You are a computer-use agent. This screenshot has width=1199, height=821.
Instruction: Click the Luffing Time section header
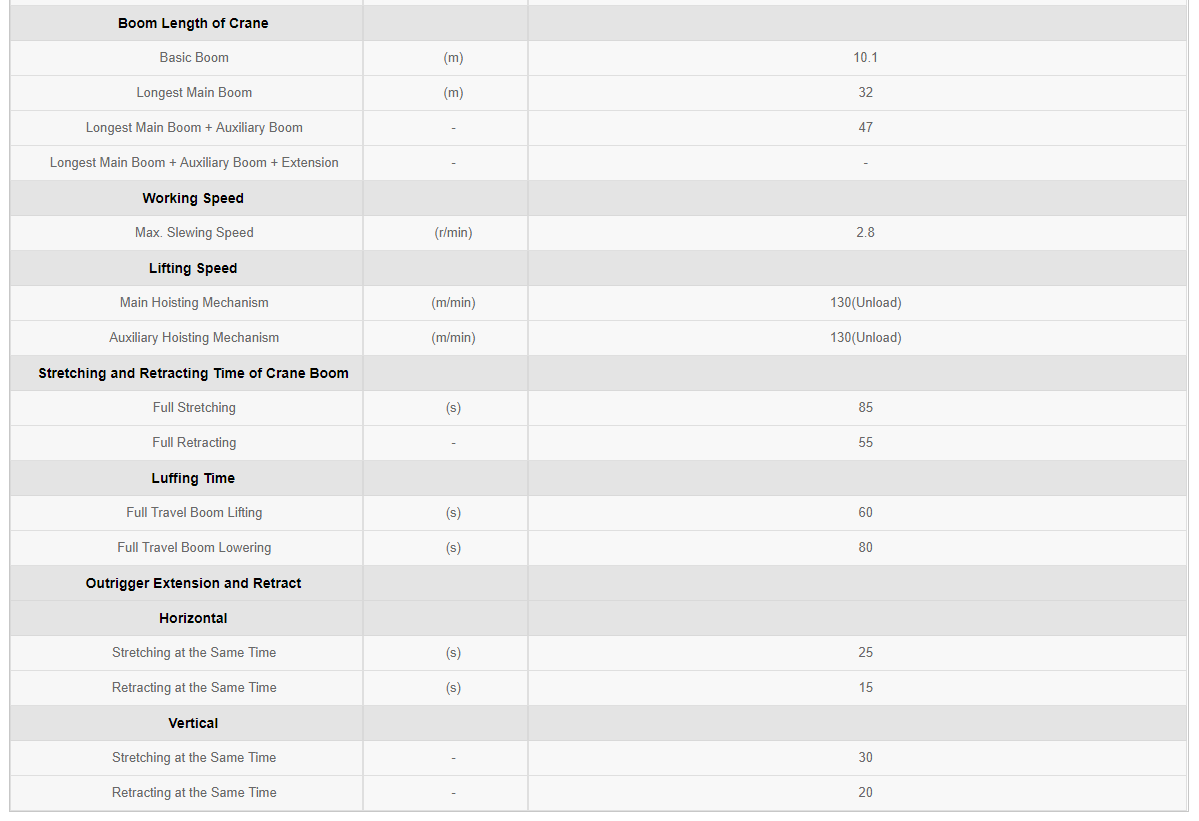click(x=193, y=478)
